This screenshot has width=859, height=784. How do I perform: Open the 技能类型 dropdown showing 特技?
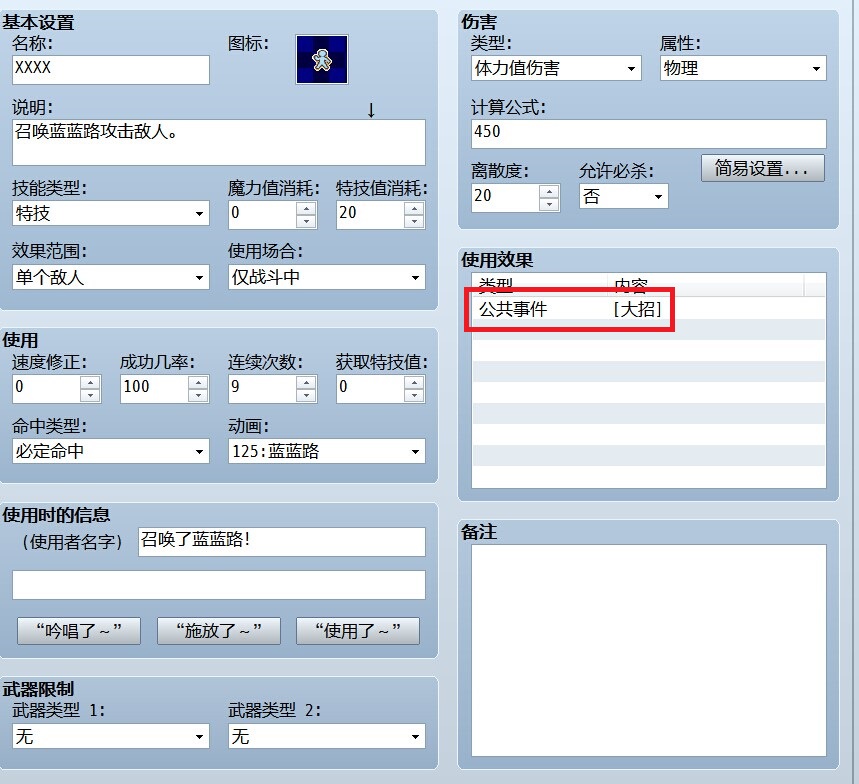[111, 213]
